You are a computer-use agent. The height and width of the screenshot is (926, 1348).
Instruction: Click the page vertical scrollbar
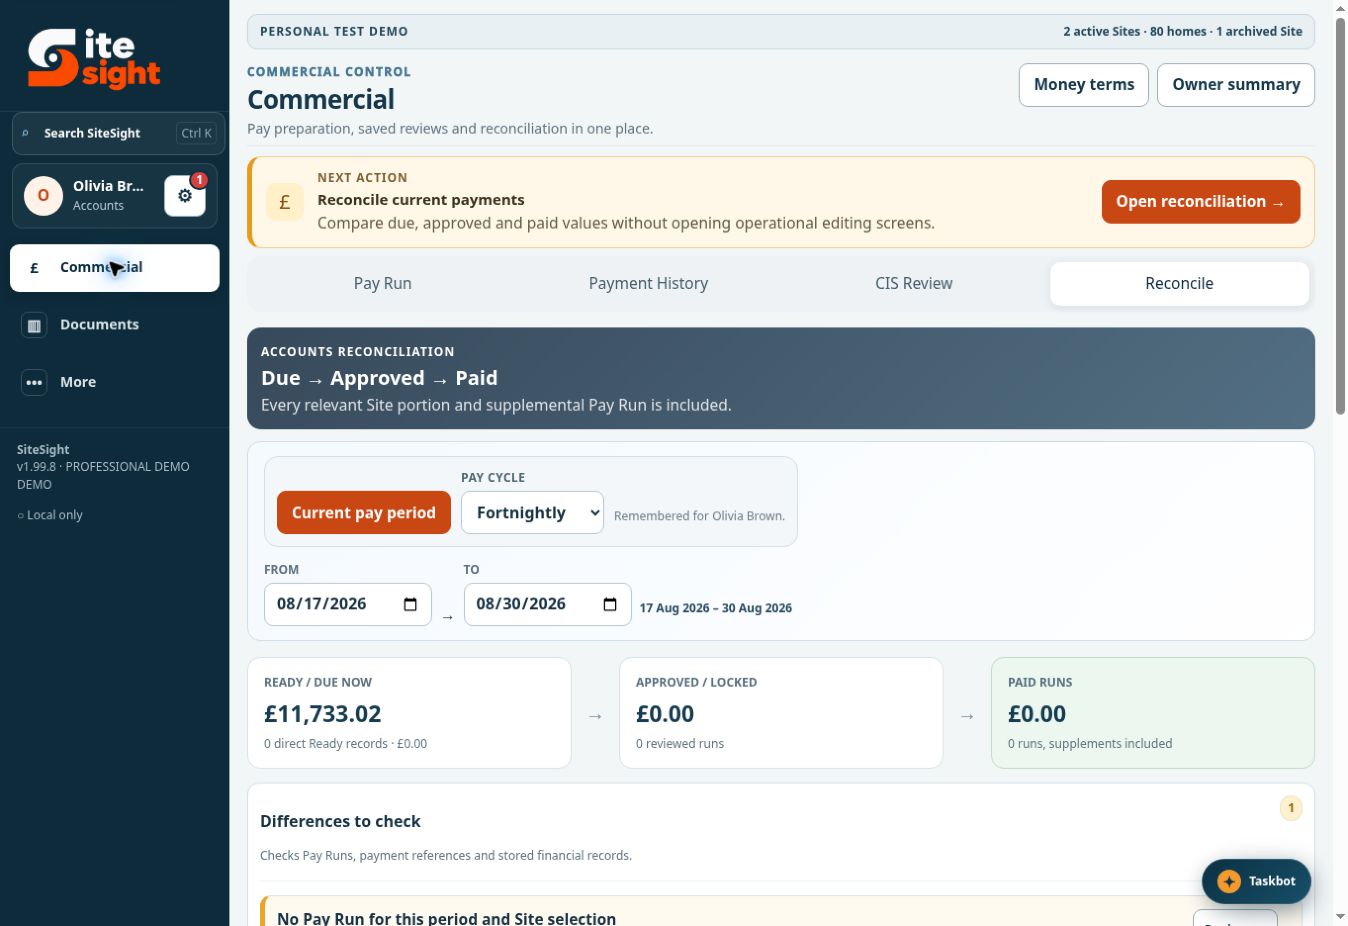[1340, 215]
